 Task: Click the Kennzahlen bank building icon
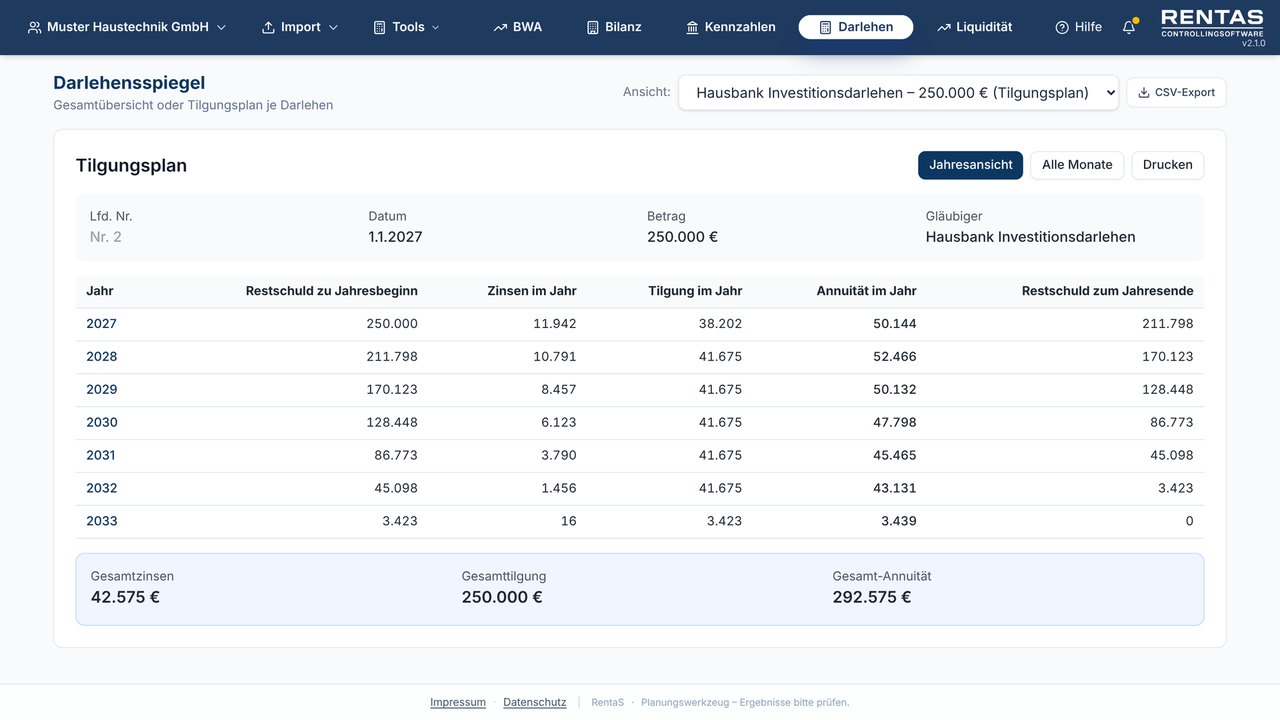pyautogui.click(x=692, y=28)
